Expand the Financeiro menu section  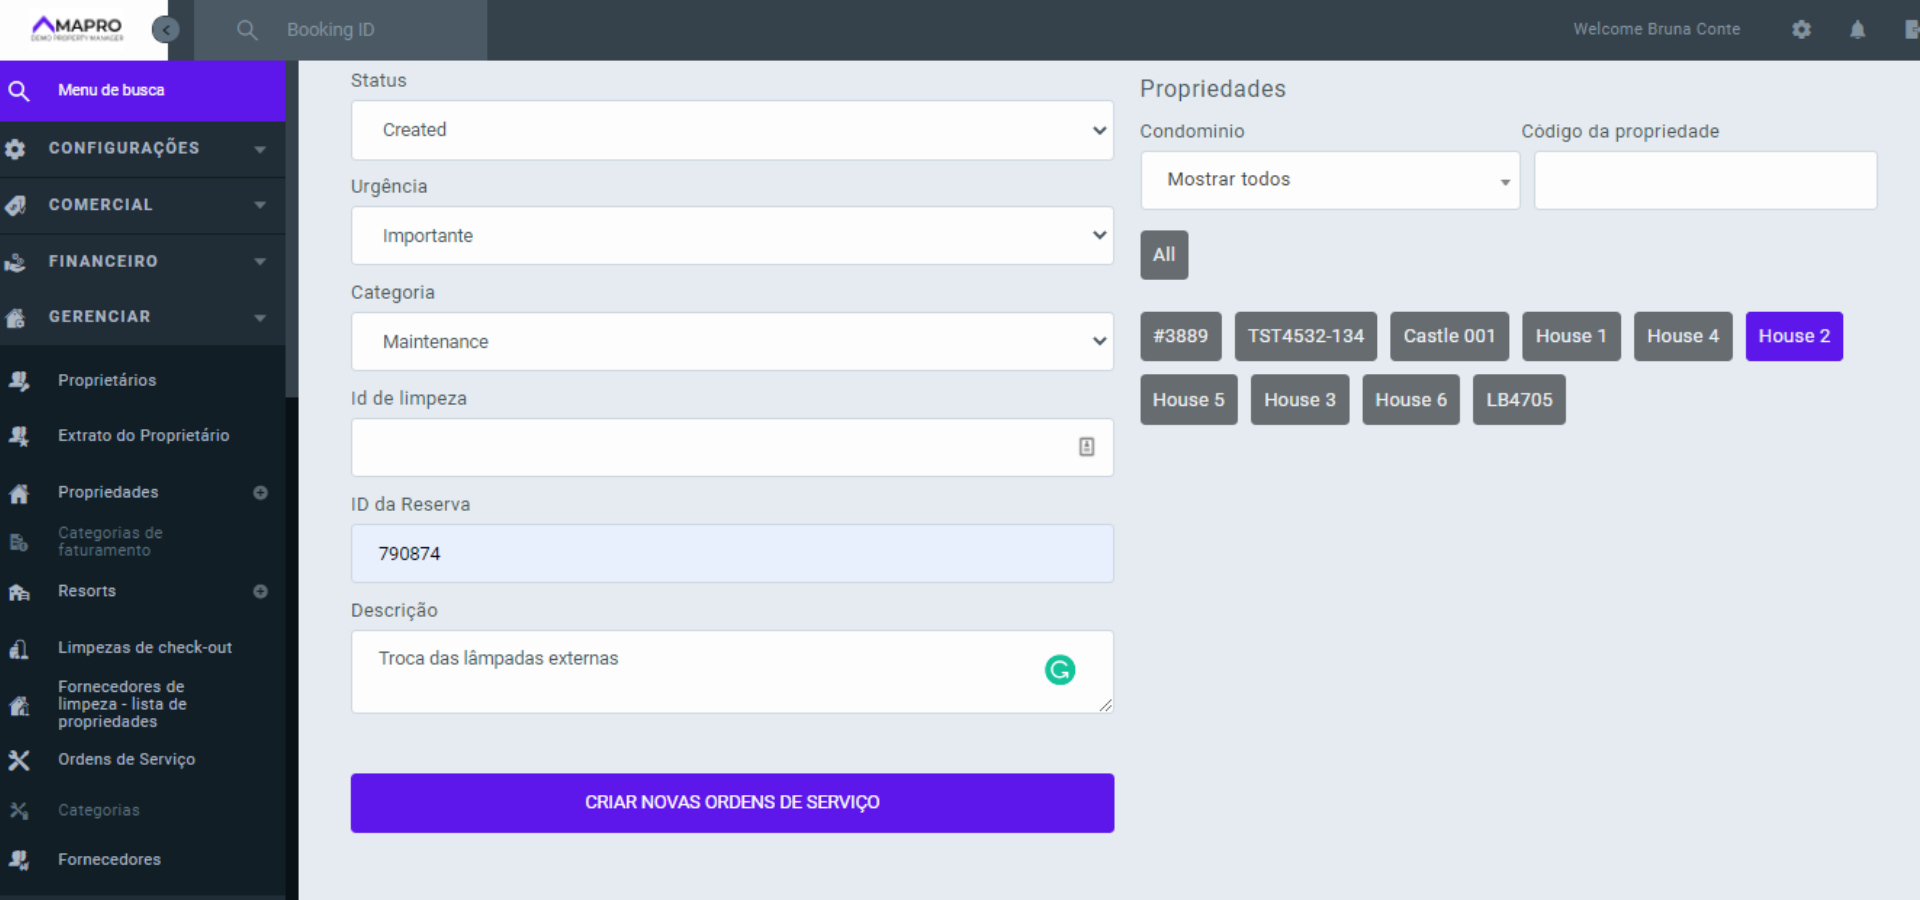(142, 261)
